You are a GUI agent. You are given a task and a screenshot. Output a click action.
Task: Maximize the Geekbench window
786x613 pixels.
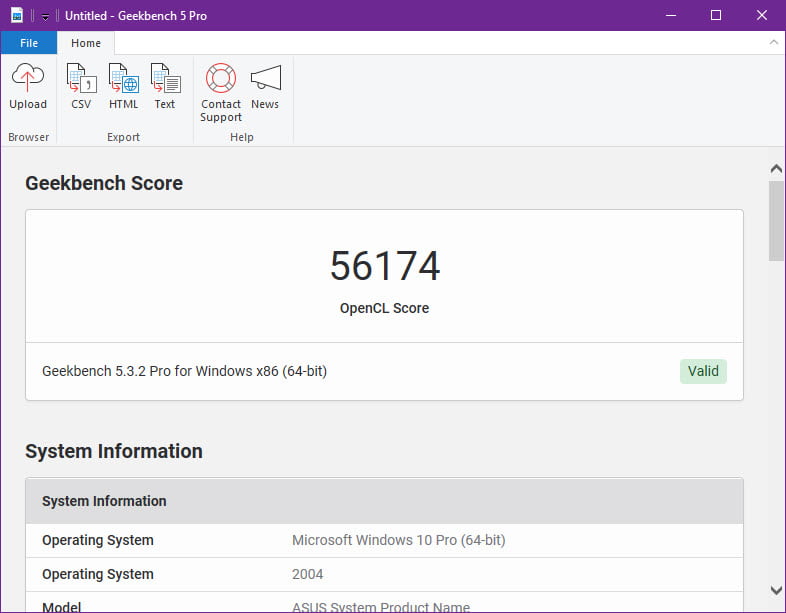coord(716,16)
